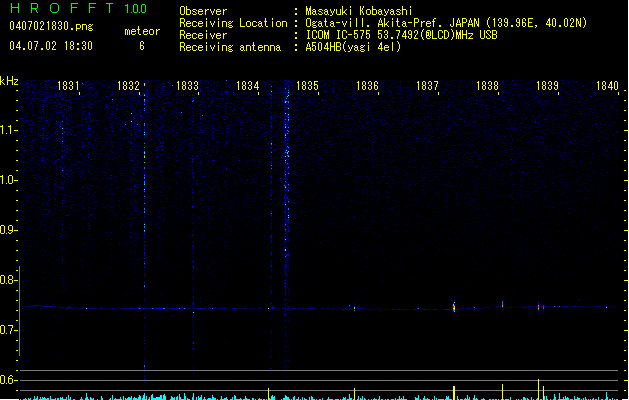
Task: Click the 1839 time marker
Action: [548, 86]
